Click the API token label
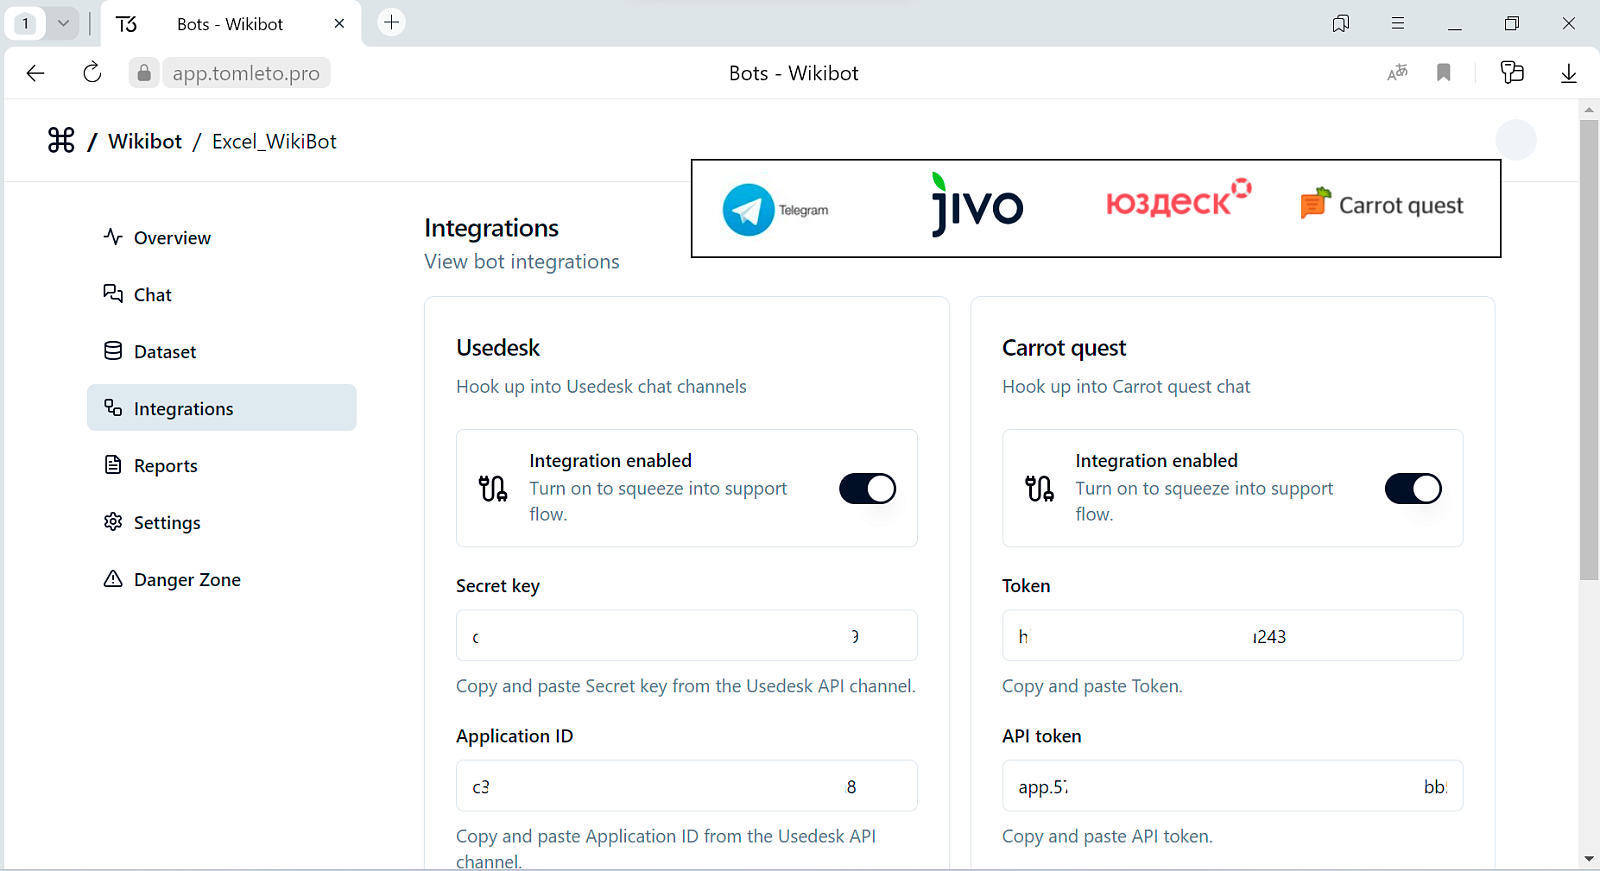Screen dimensions: 1600x871 1042,736
